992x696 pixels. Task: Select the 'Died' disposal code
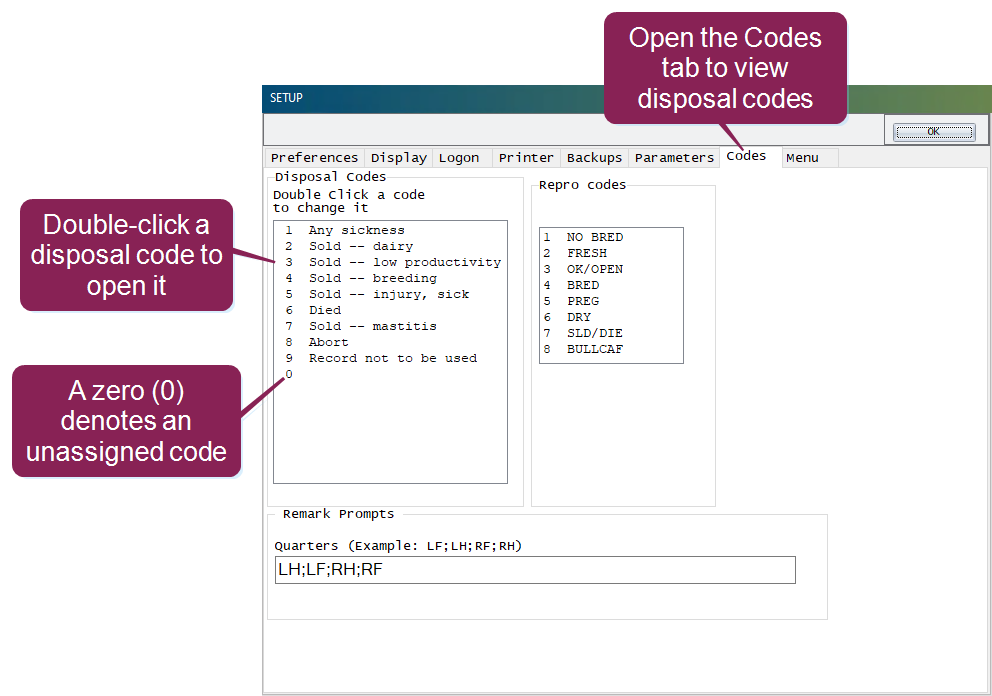[x=390, y=310]
